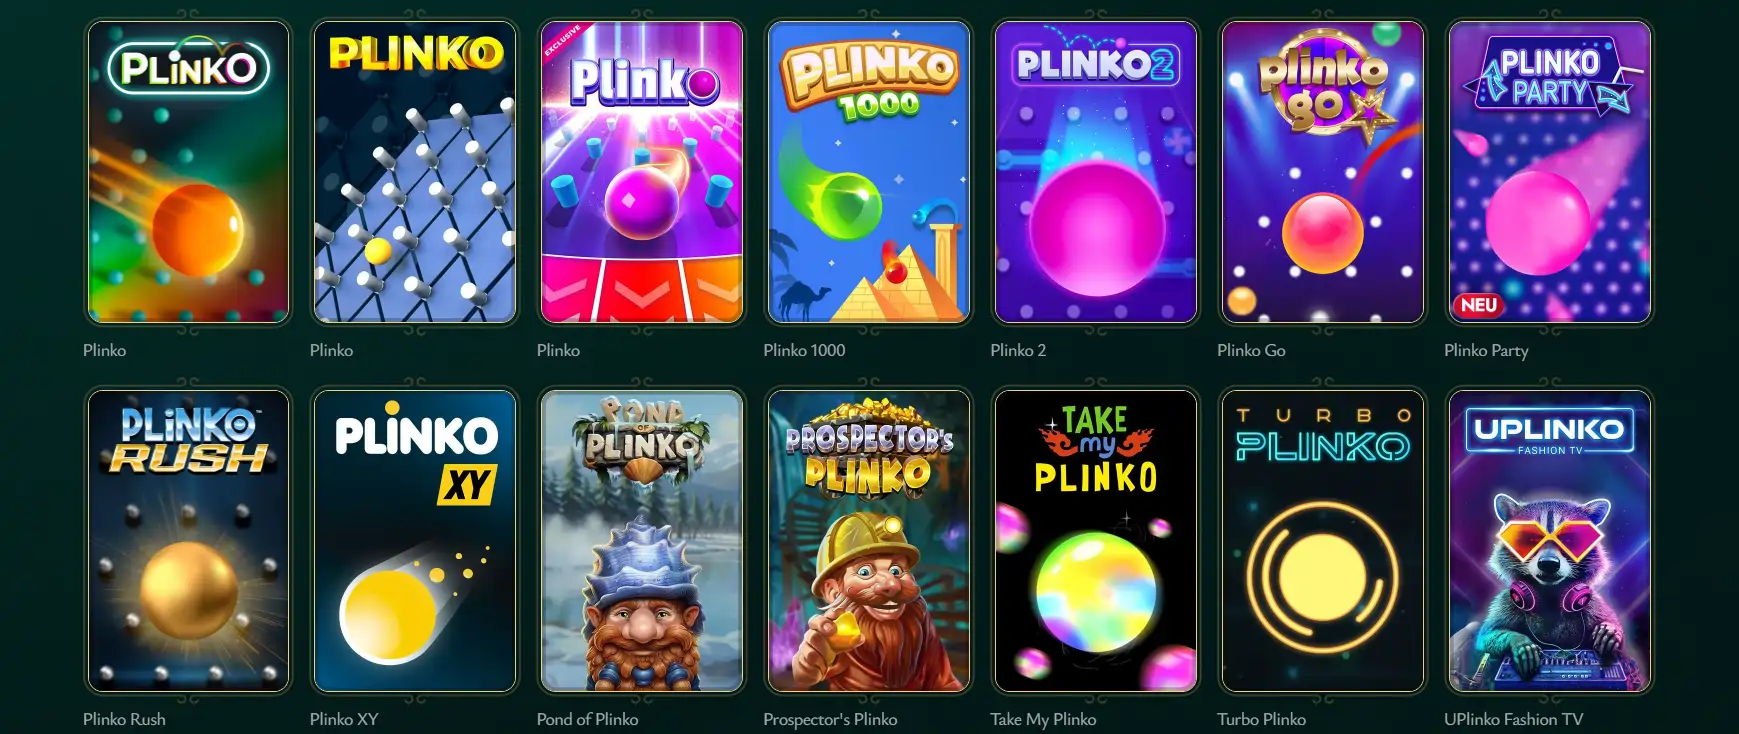The width and height of the screenshot is (1739, 734).
Task: Open the exclusive Plinko game card
Action: point(642,172)
